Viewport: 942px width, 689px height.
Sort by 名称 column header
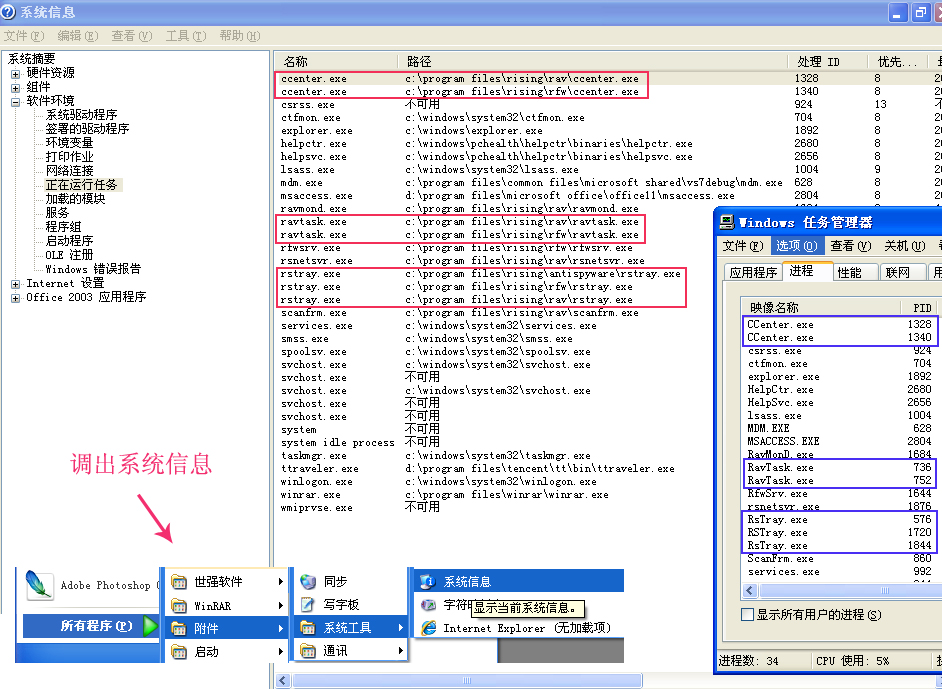click(x=336, y=62)
